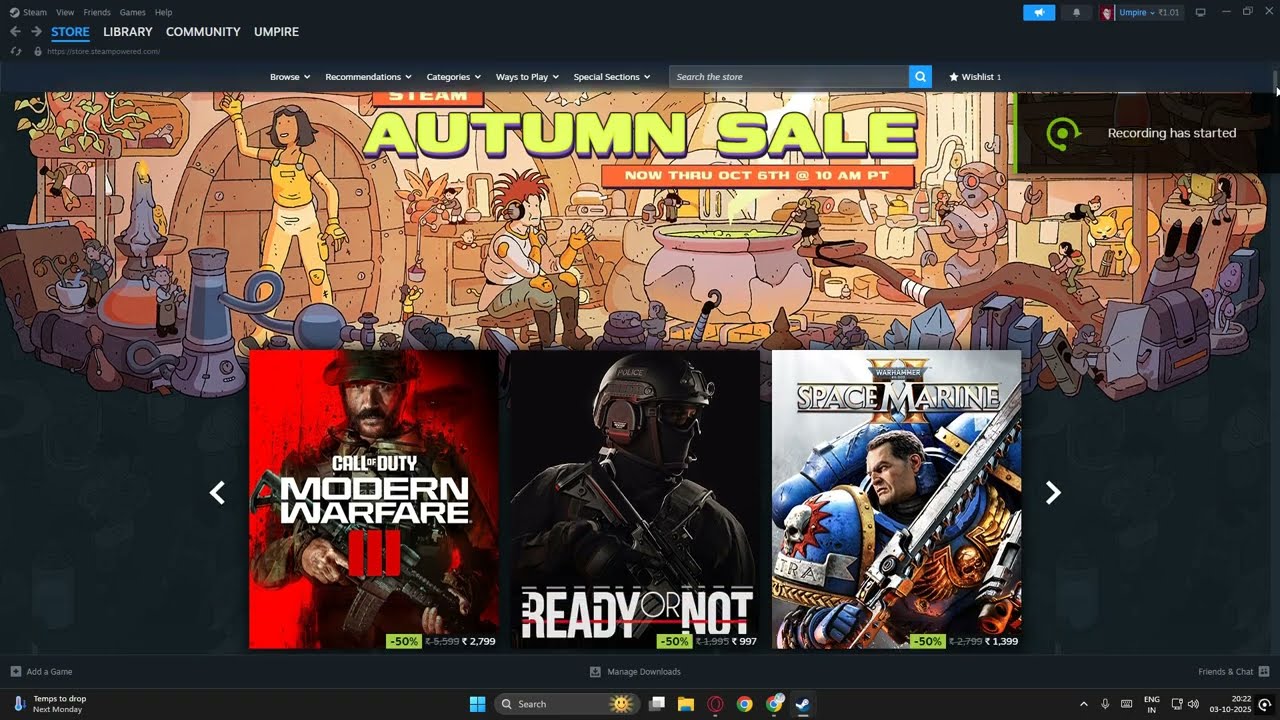Go forward with the right arrow
Image resolution: width=1280 pixels, height=720 pixels.
tap(36, 32)
